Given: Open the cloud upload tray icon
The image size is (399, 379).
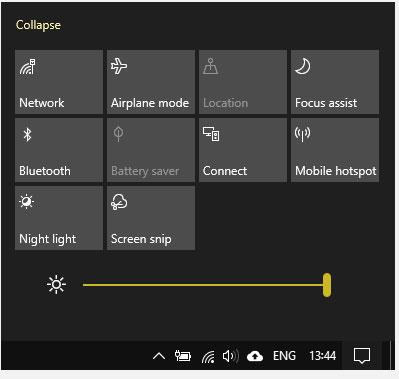Looking at the screenshot, I should [255, 356].
